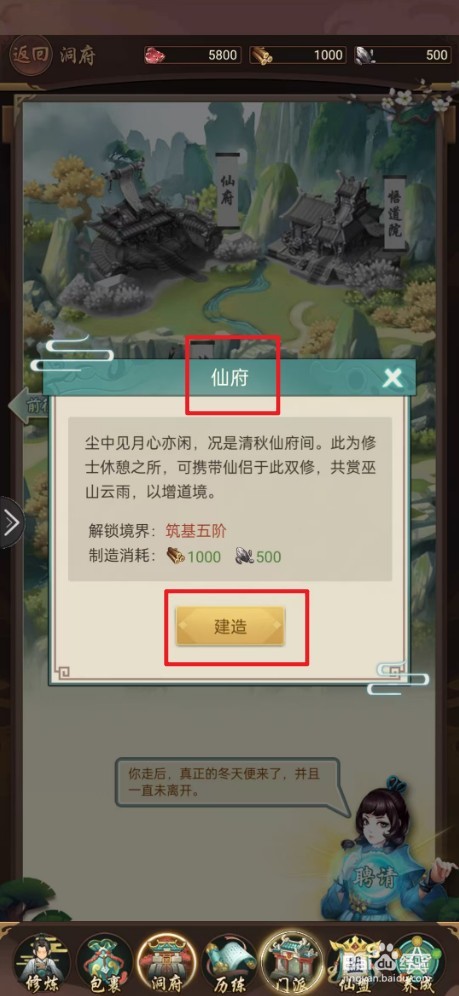Image resolution: width=459 pixels, height=996 pixels.
Task: Tap the ore resource counter 500
Action: [x=402, y=55]
